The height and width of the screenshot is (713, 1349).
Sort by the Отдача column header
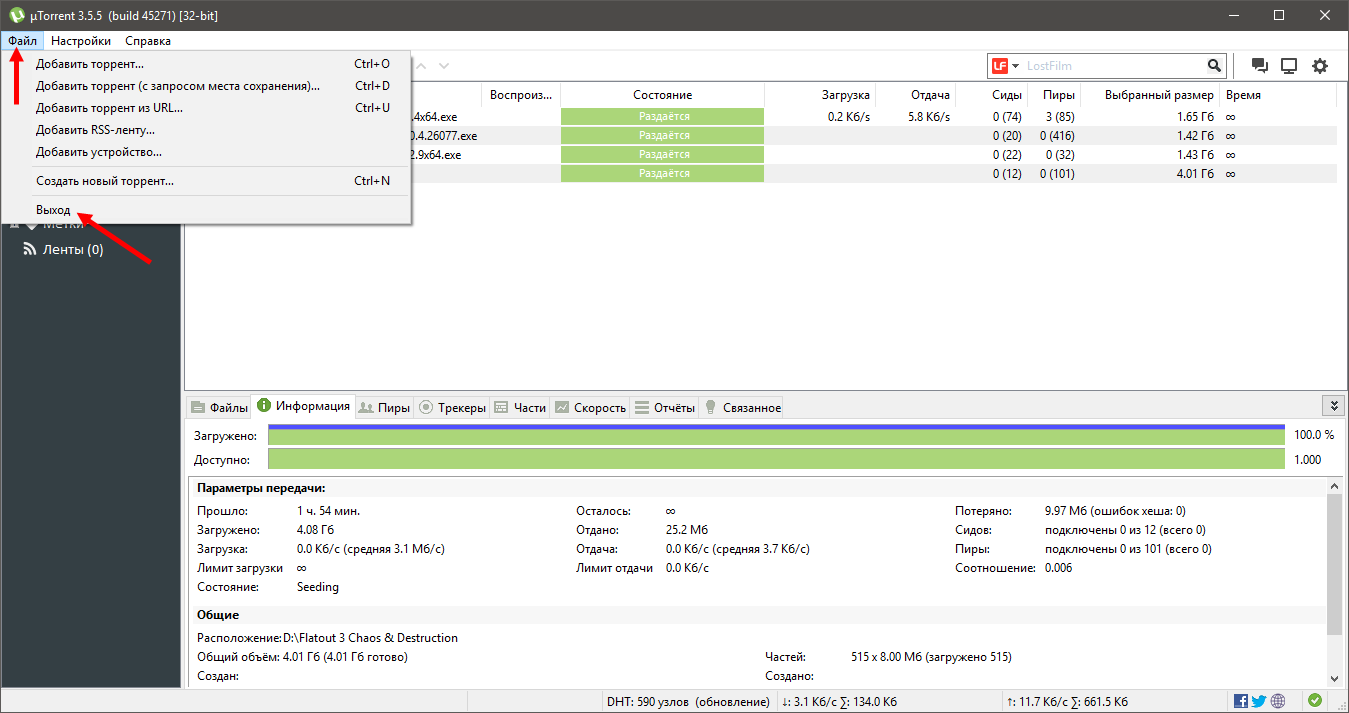pyautogui.click(x=915, y=95)
